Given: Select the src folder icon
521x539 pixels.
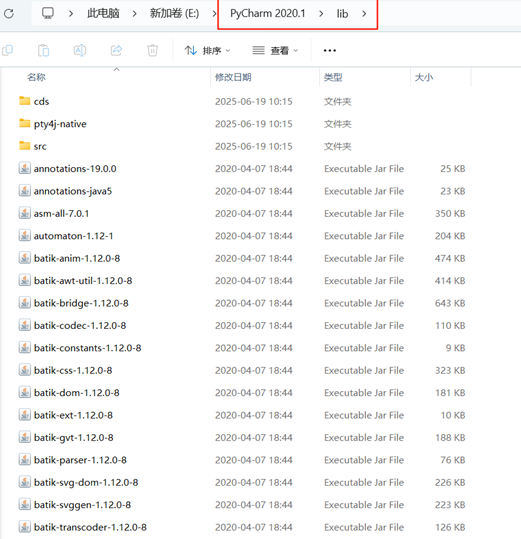Looking at the screenshot, I should tap(24, 146).
